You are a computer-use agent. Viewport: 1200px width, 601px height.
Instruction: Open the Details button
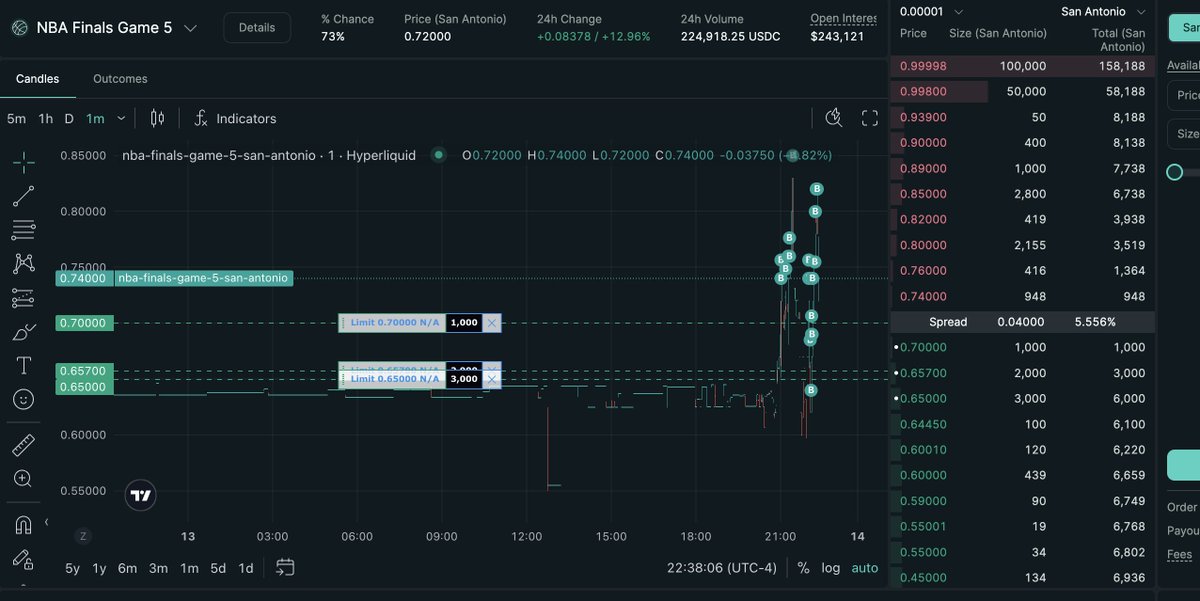click(x=257, y=28)
